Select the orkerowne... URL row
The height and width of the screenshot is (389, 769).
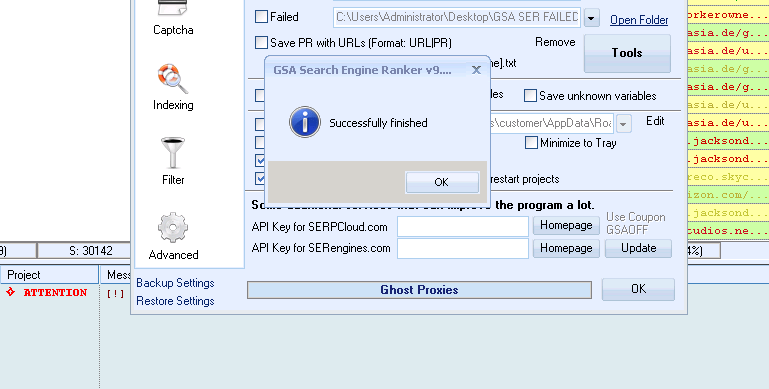pyautogui.click(x=728, y=15)
